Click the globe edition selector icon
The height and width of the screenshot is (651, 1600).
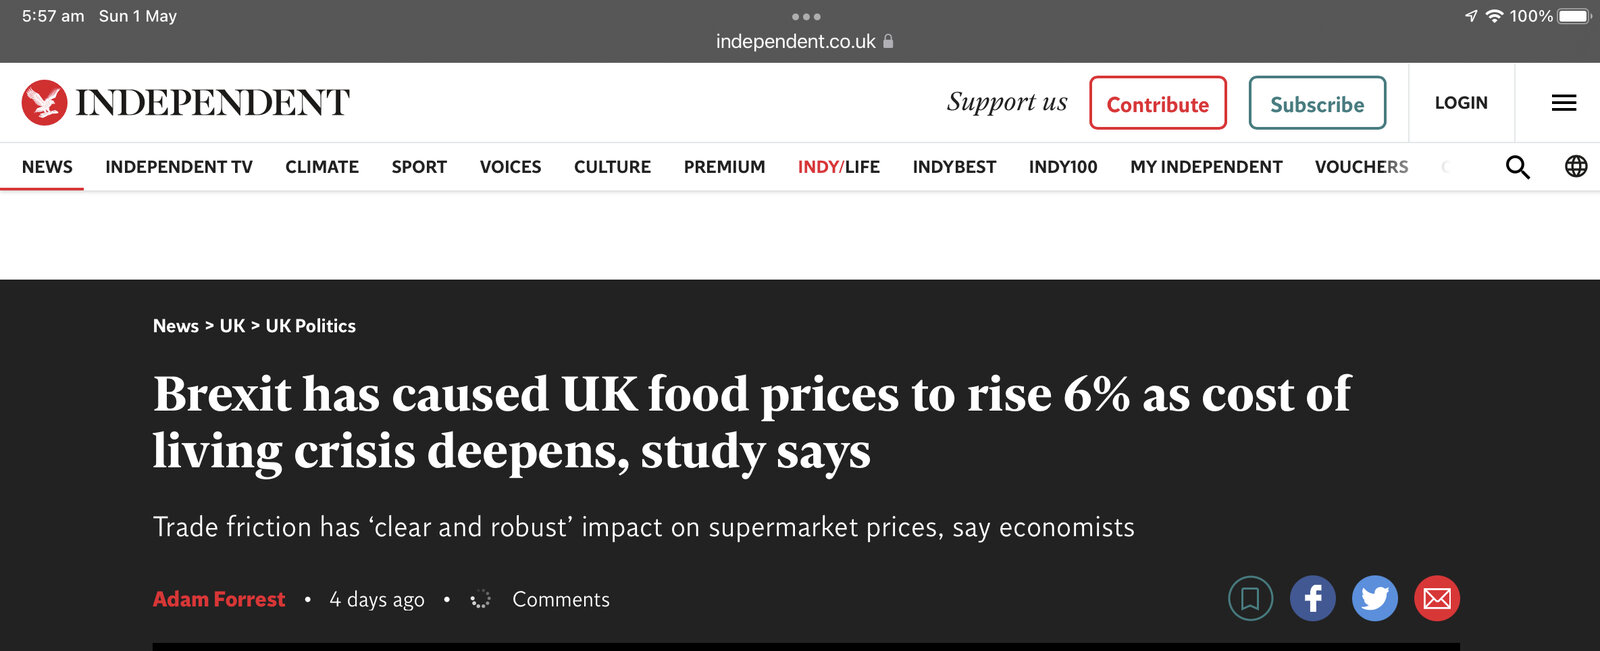pyautogui.click(x=1576, y=167)
